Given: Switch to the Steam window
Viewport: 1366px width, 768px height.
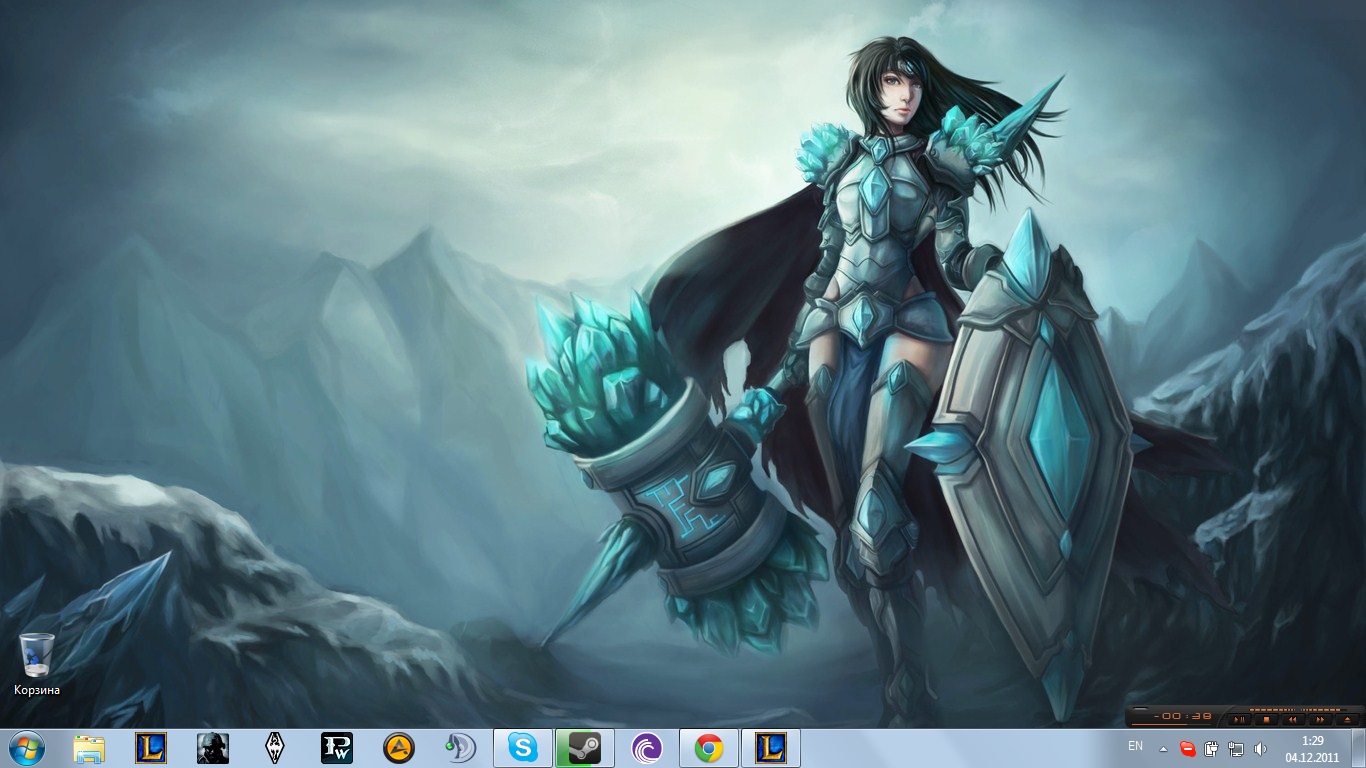Looking at the screenshot, I should pyautogui.click(x=585, y=748).
